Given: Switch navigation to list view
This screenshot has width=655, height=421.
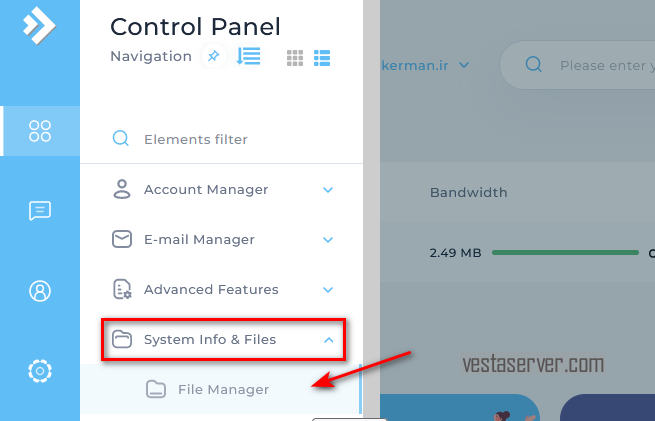Looking at the screenshot, I should (x=322, y=58).
